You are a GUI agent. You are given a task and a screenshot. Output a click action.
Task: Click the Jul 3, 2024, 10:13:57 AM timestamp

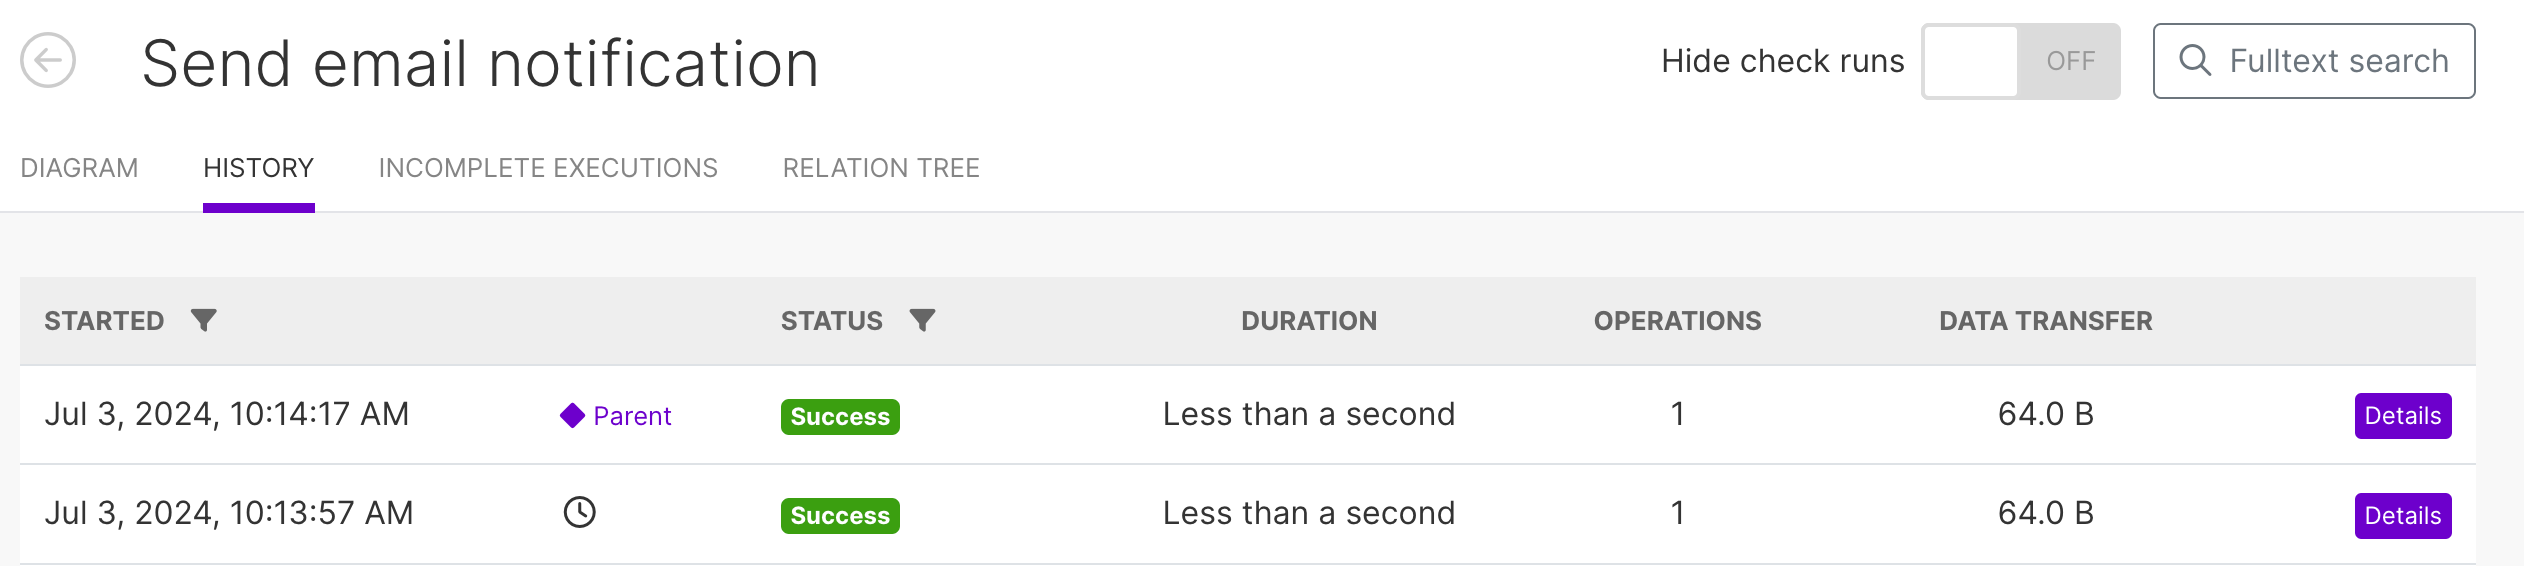click(x=229, y=513)
